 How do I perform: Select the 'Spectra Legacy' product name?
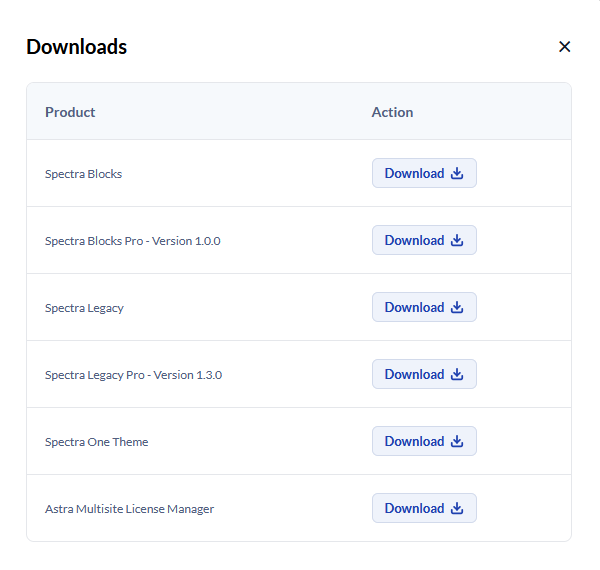(x=84, y=308)
